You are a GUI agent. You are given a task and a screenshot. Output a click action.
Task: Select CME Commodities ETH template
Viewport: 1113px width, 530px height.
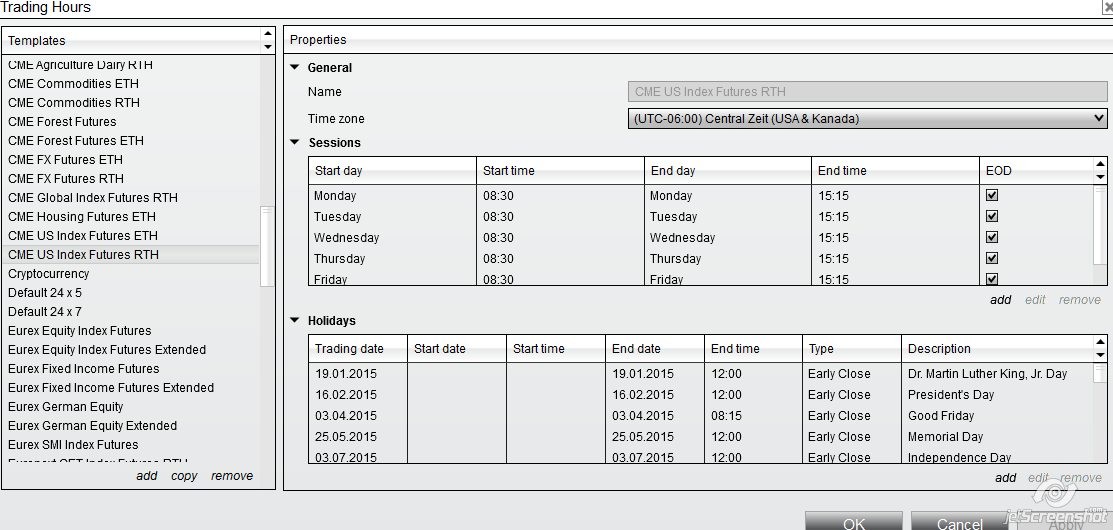pyautogui.click(x=74, y=84)
